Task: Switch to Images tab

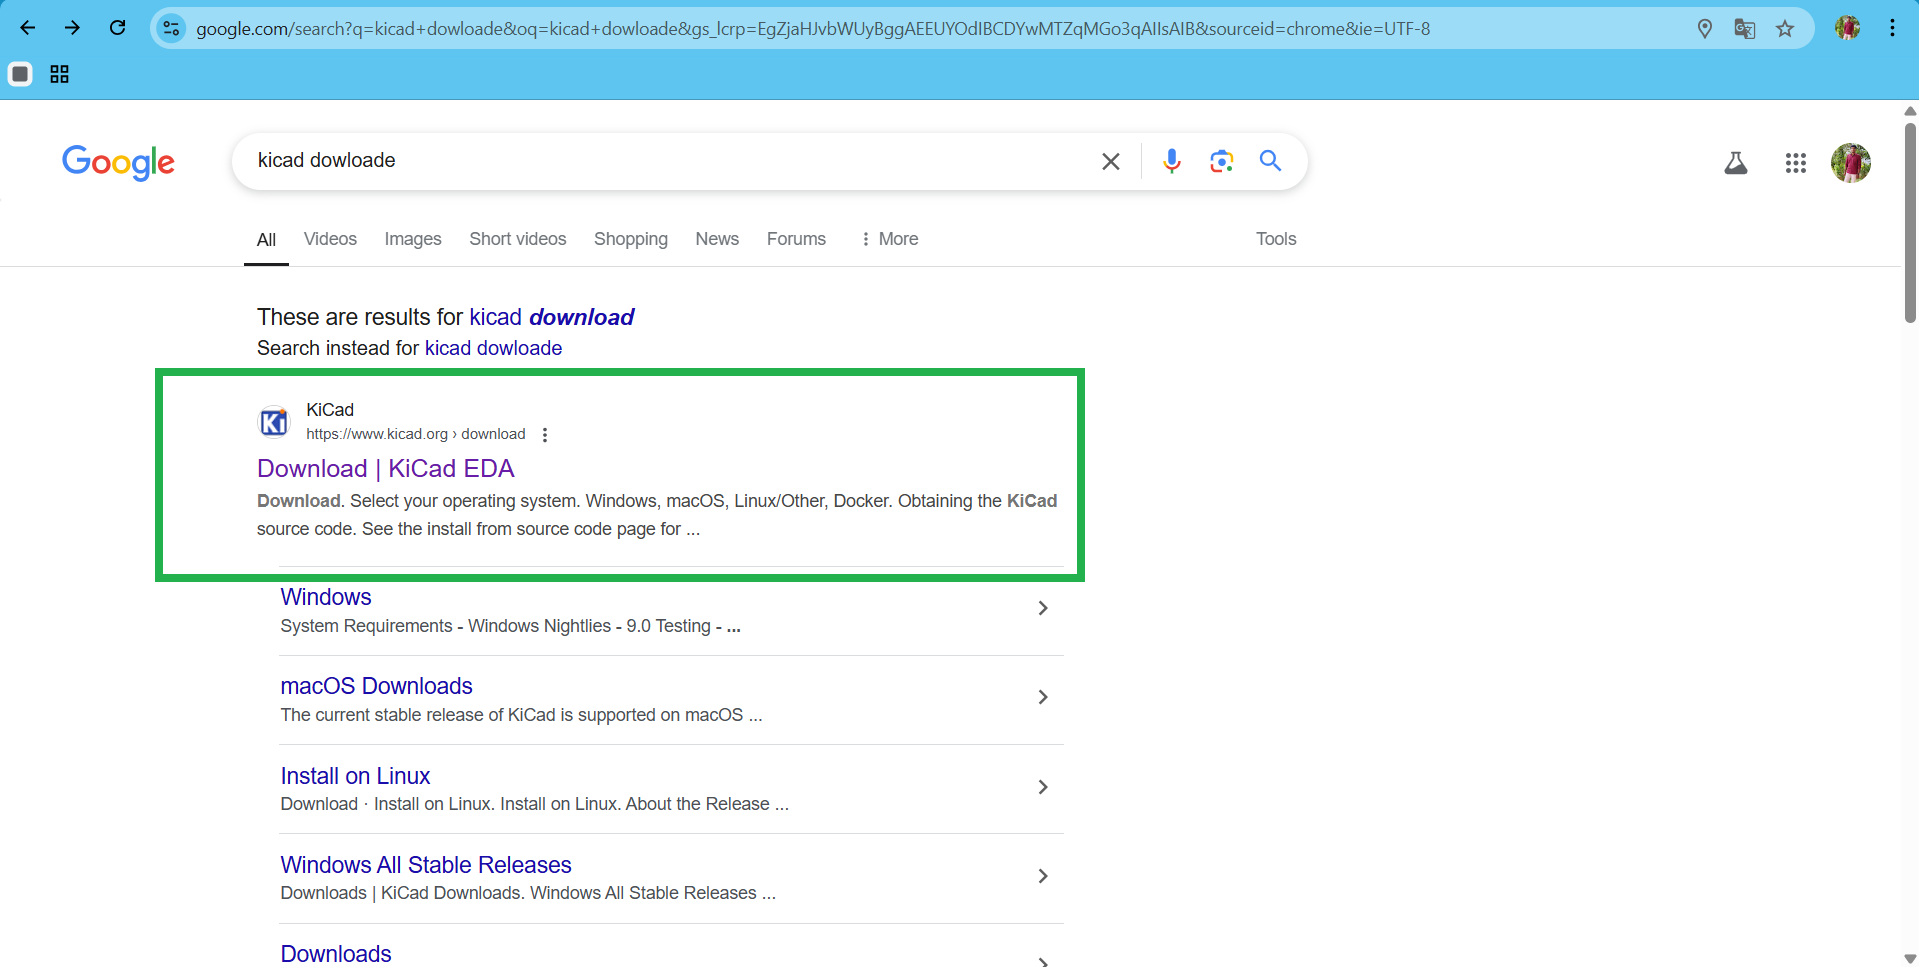Action: 413,239
